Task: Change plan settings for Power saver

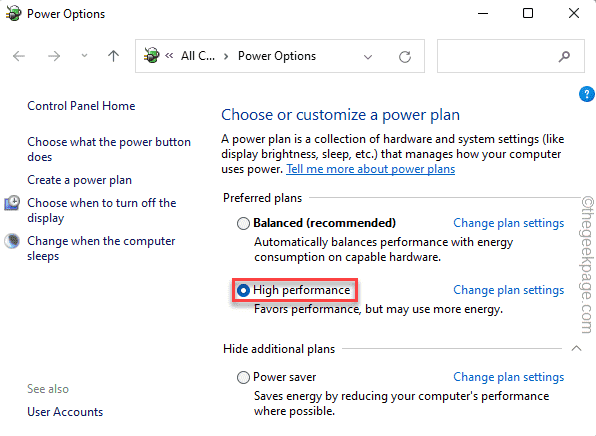Action: [x=509, y=377]
